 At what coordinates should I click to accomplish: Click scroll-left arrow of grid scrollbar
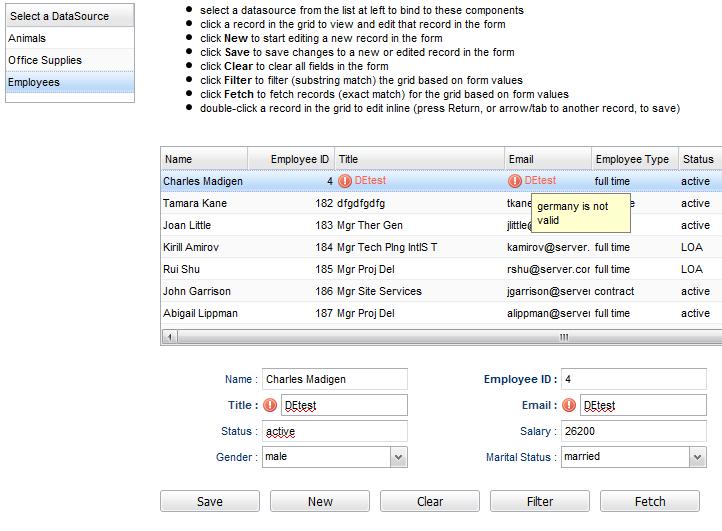(168, 337)
